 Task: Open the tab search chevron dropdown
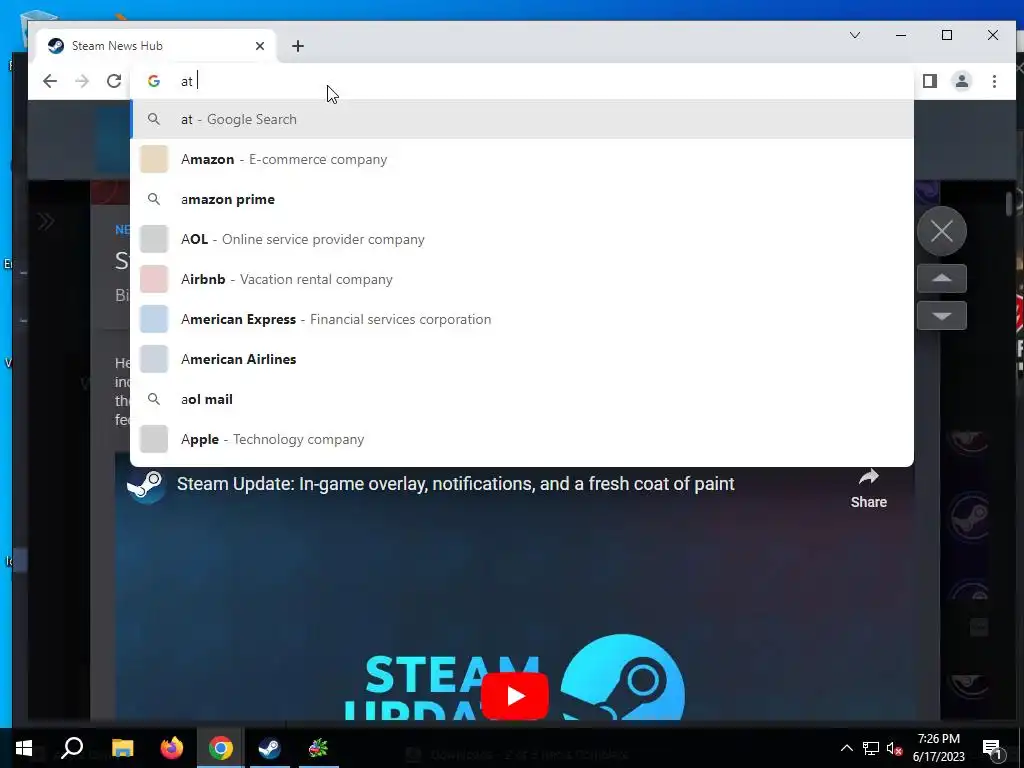[854, 35]
